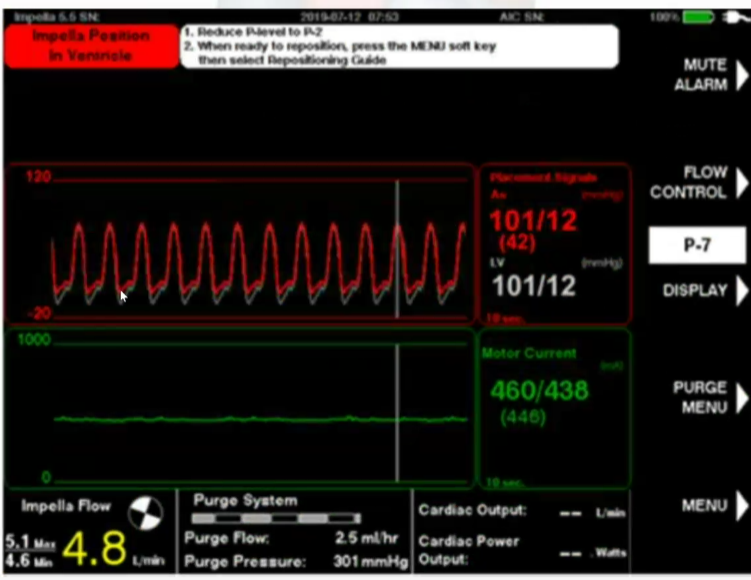Image resolution: width=751 pixels, height=580 pixels.
Task: Click the red Impella Position in Ventricle alarm
Action: coord(91,46)
